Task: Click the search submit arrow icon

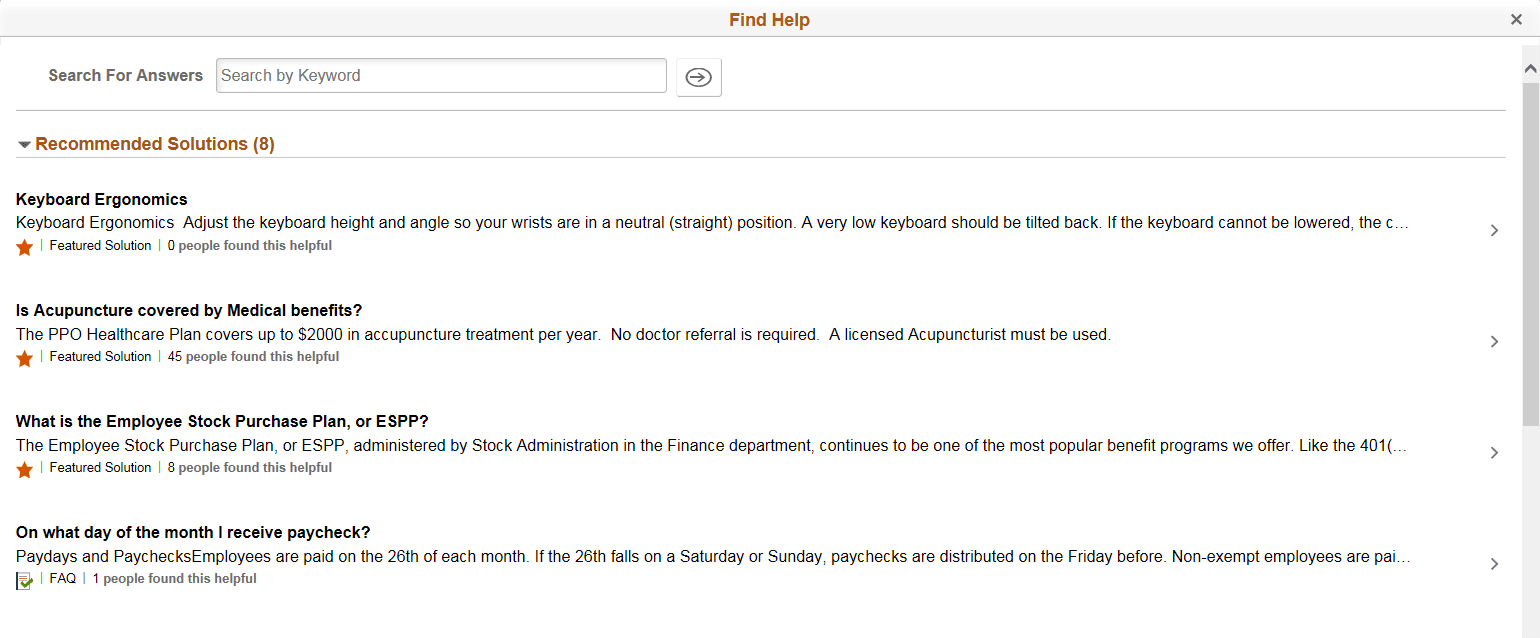Action: point(698,77)
